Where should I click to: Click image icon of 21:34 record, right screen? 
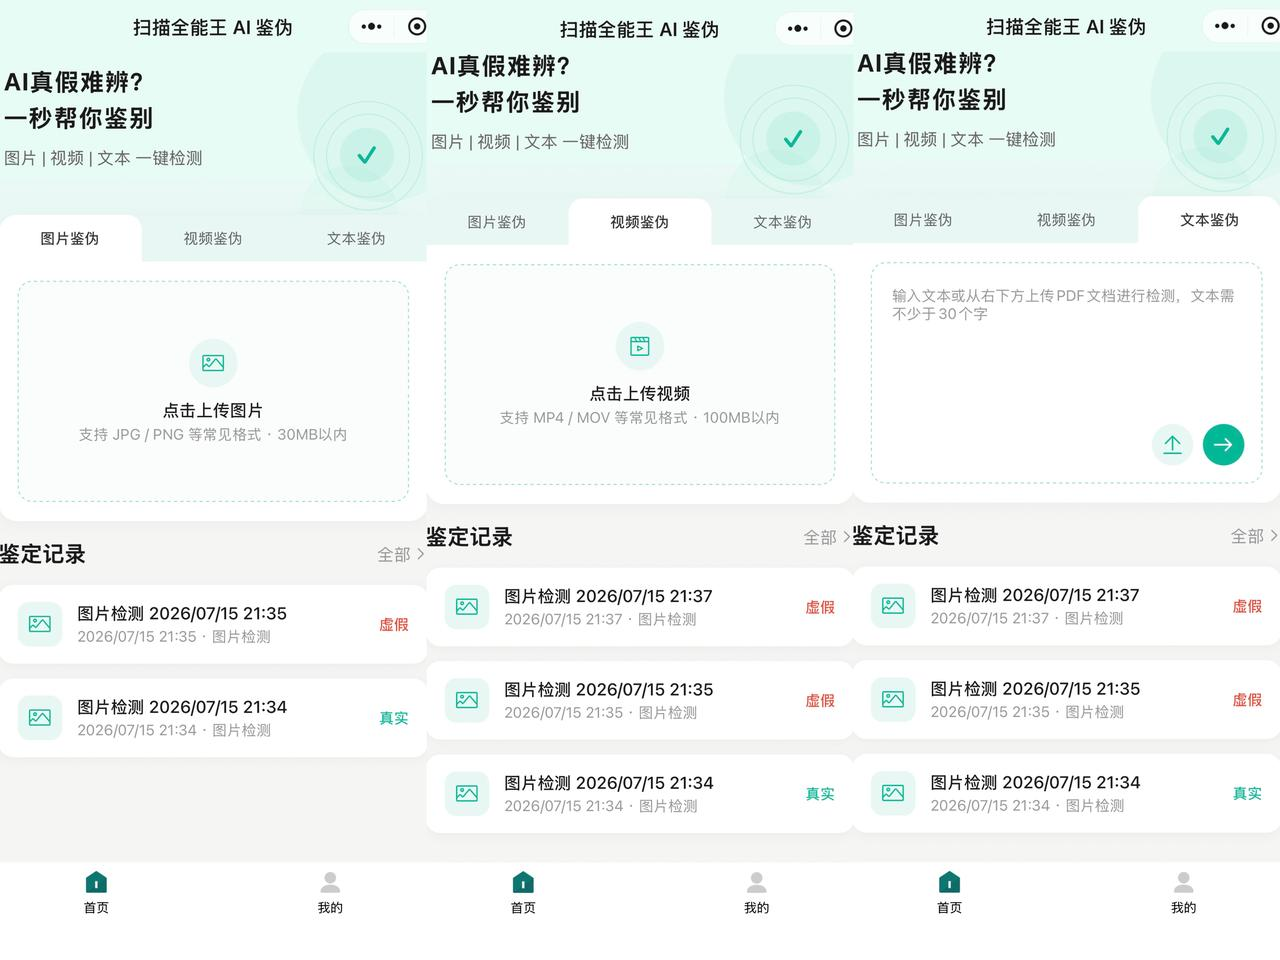pos(893,793)
